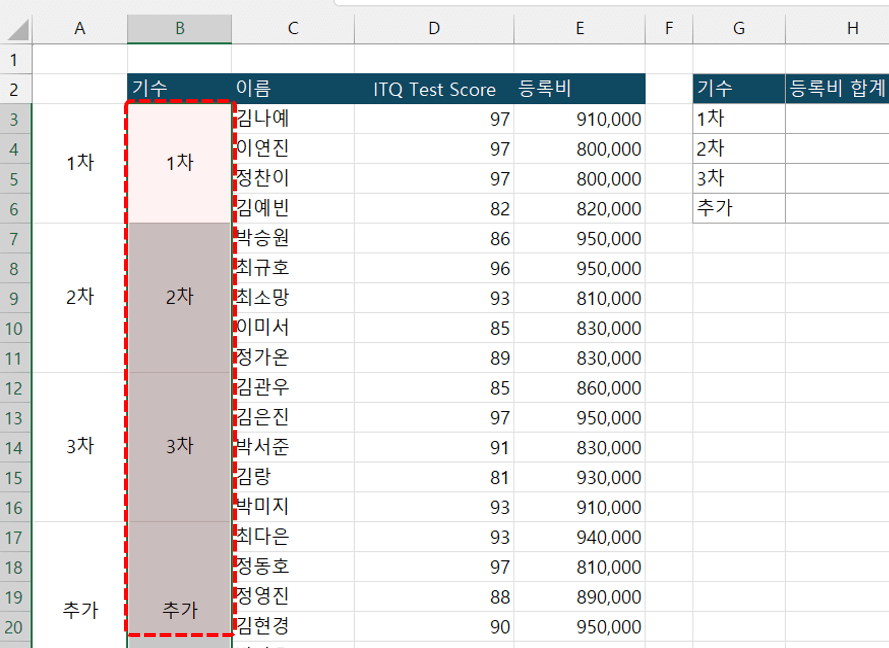Select merged cell 1차 in column A
This screenshot has height=648, width=889.
point(80,163)
